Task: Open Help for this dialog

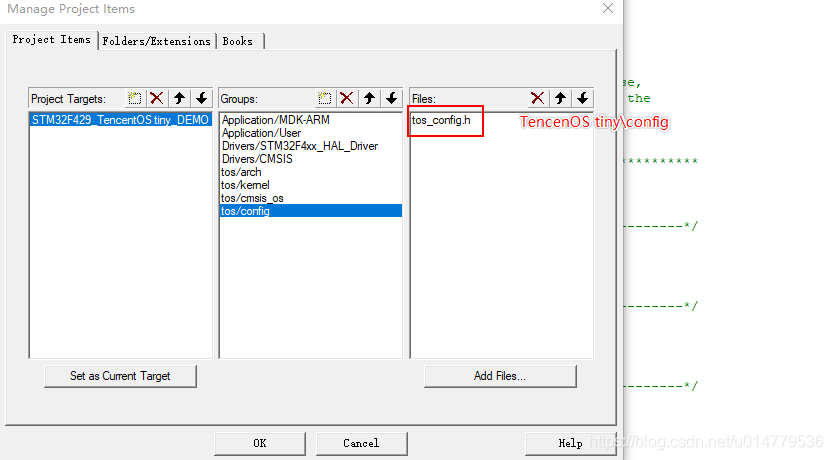Action: pos(571,444)
